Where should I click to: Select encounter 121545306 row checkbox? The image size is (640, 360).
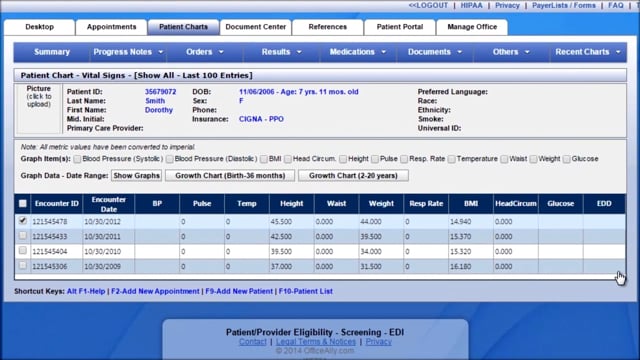tap(23, 265)
